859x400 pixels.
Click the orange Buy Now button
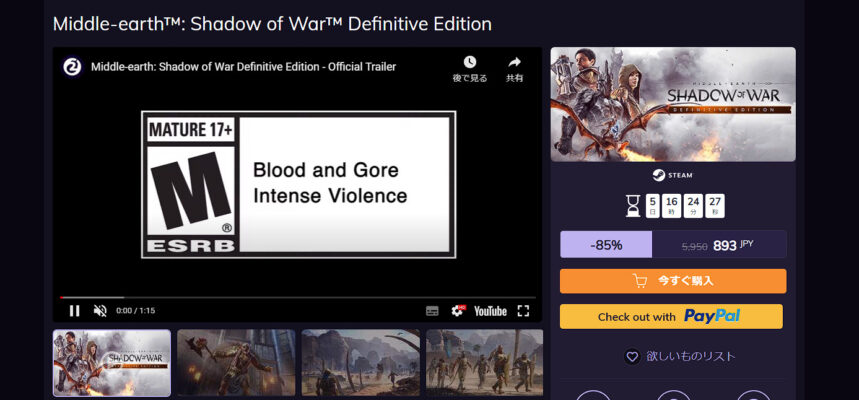[x=673, y=281]
